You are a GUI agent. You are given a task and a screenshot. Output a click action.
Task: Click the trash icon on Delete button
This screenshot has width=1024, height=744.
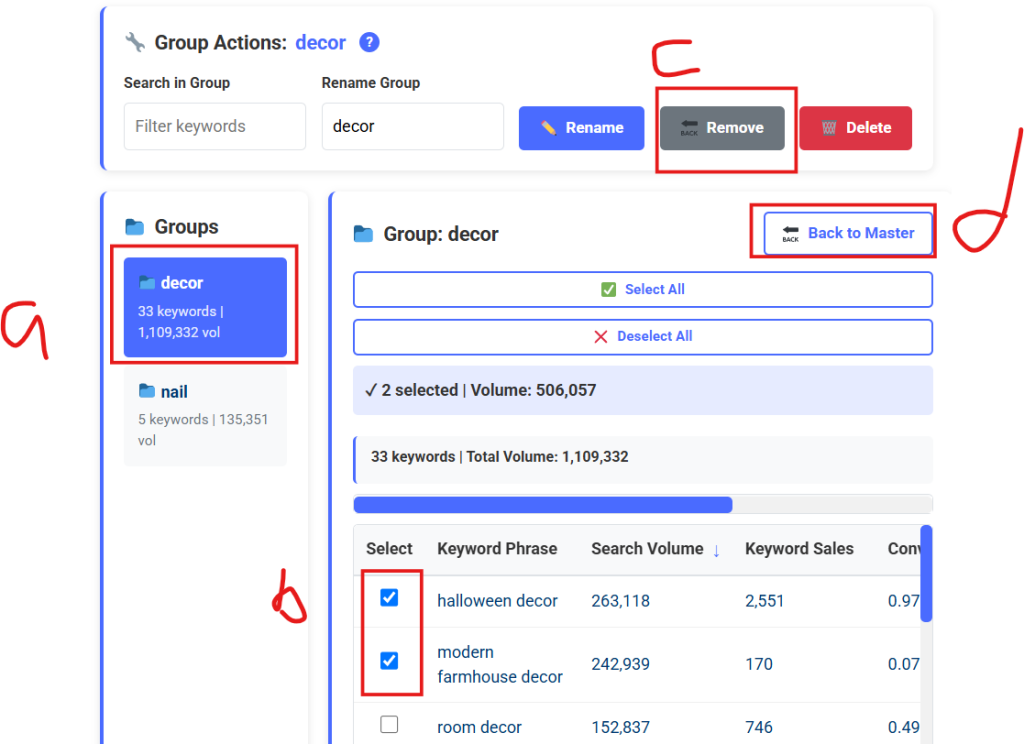pos(829,128)
